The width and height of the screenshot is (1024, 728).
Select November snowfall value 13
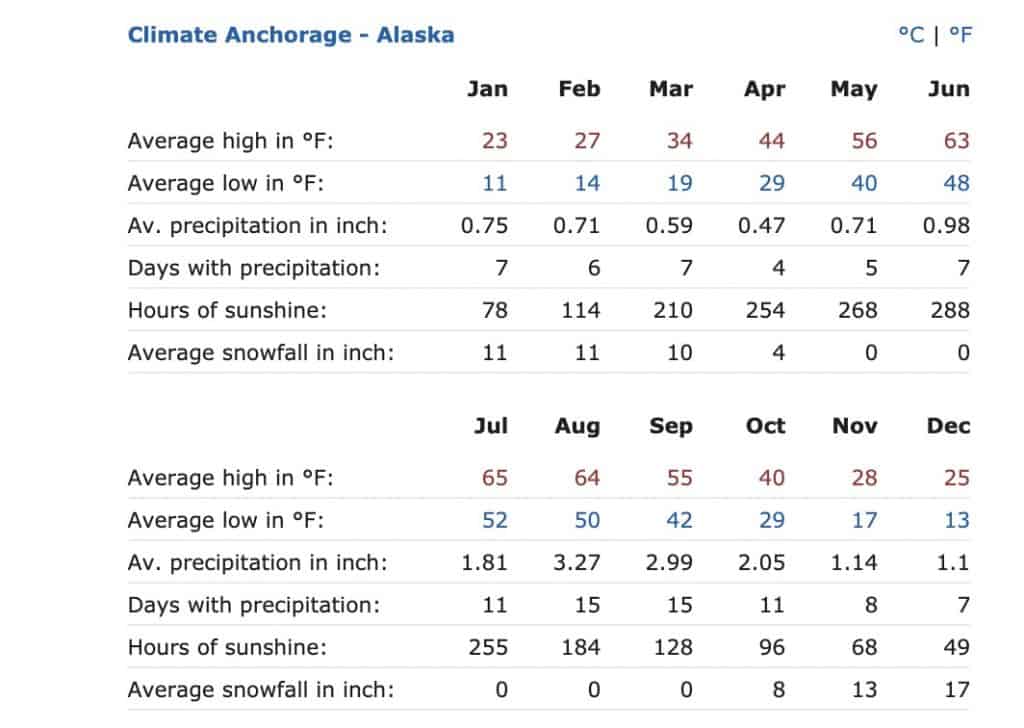[x=864, y=689]
